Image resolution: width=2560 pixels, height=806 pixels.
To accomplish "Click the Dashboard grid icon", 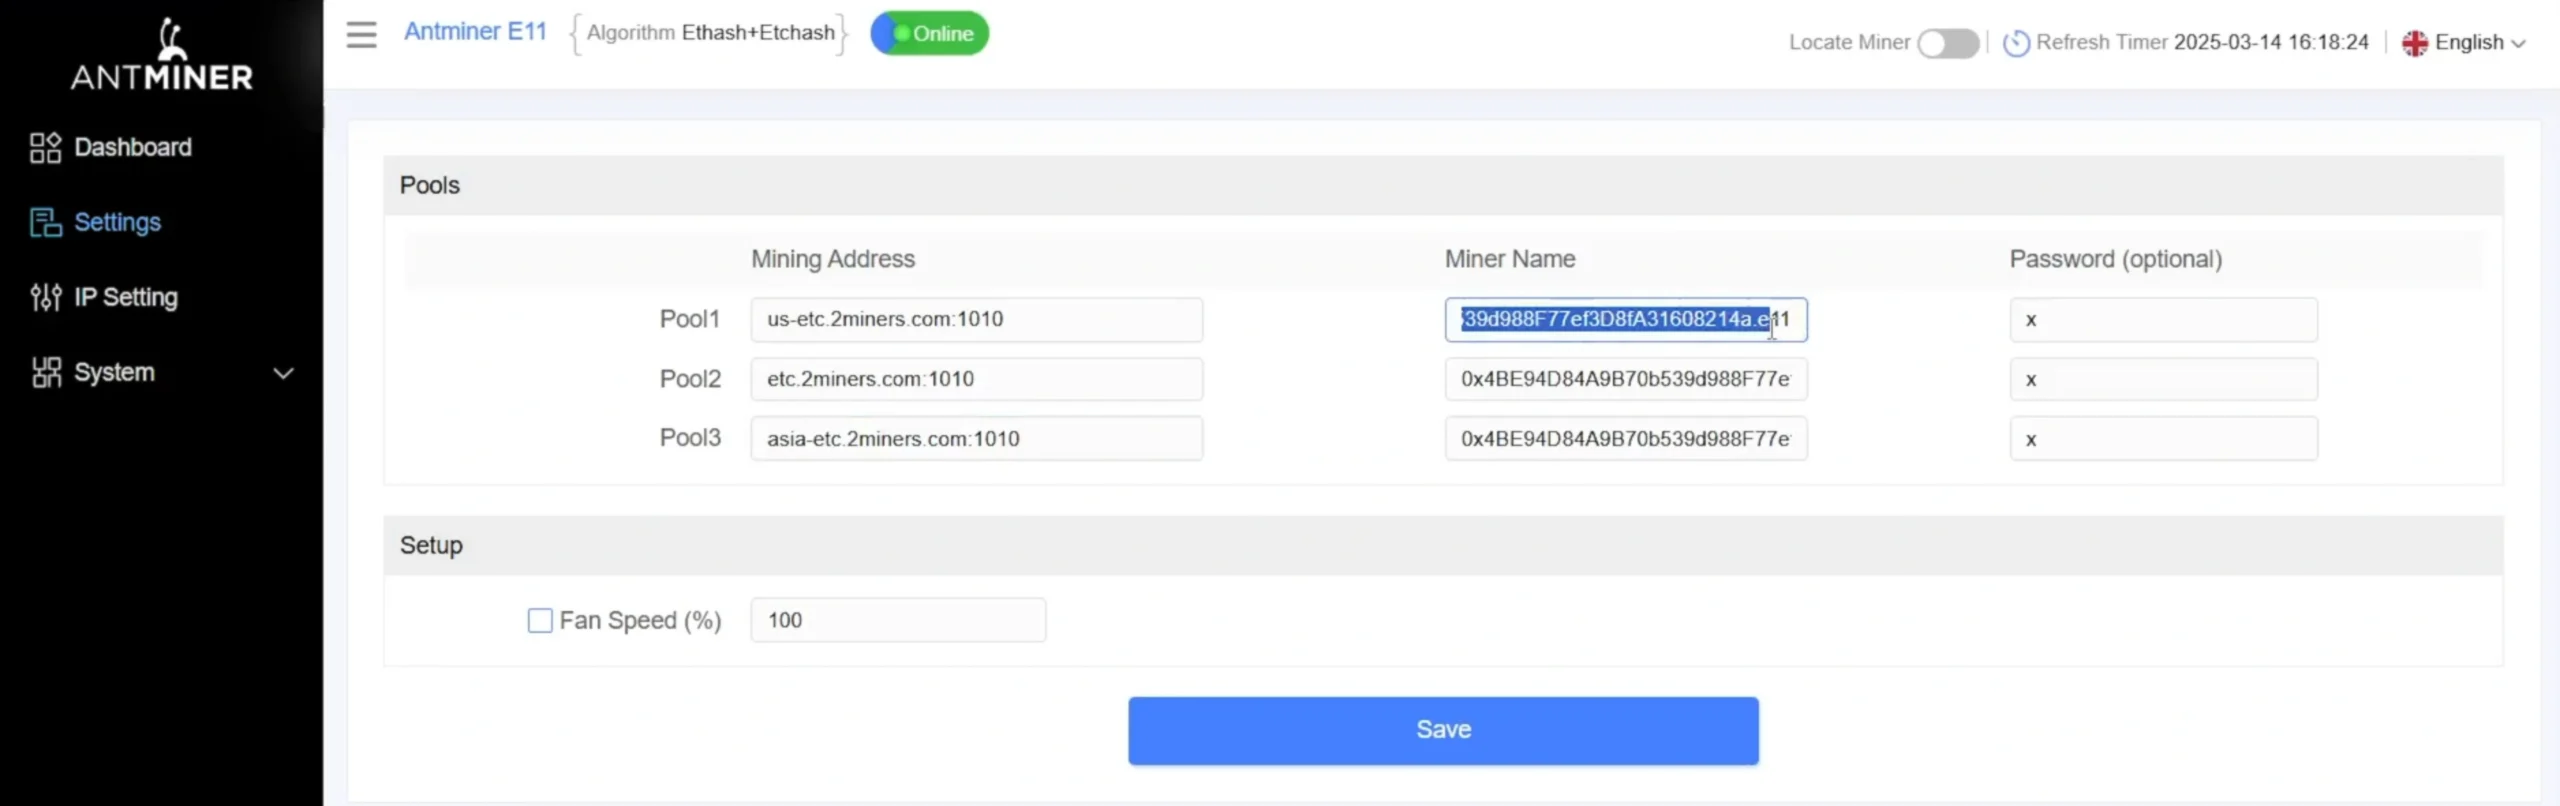I will pos(46,148).
